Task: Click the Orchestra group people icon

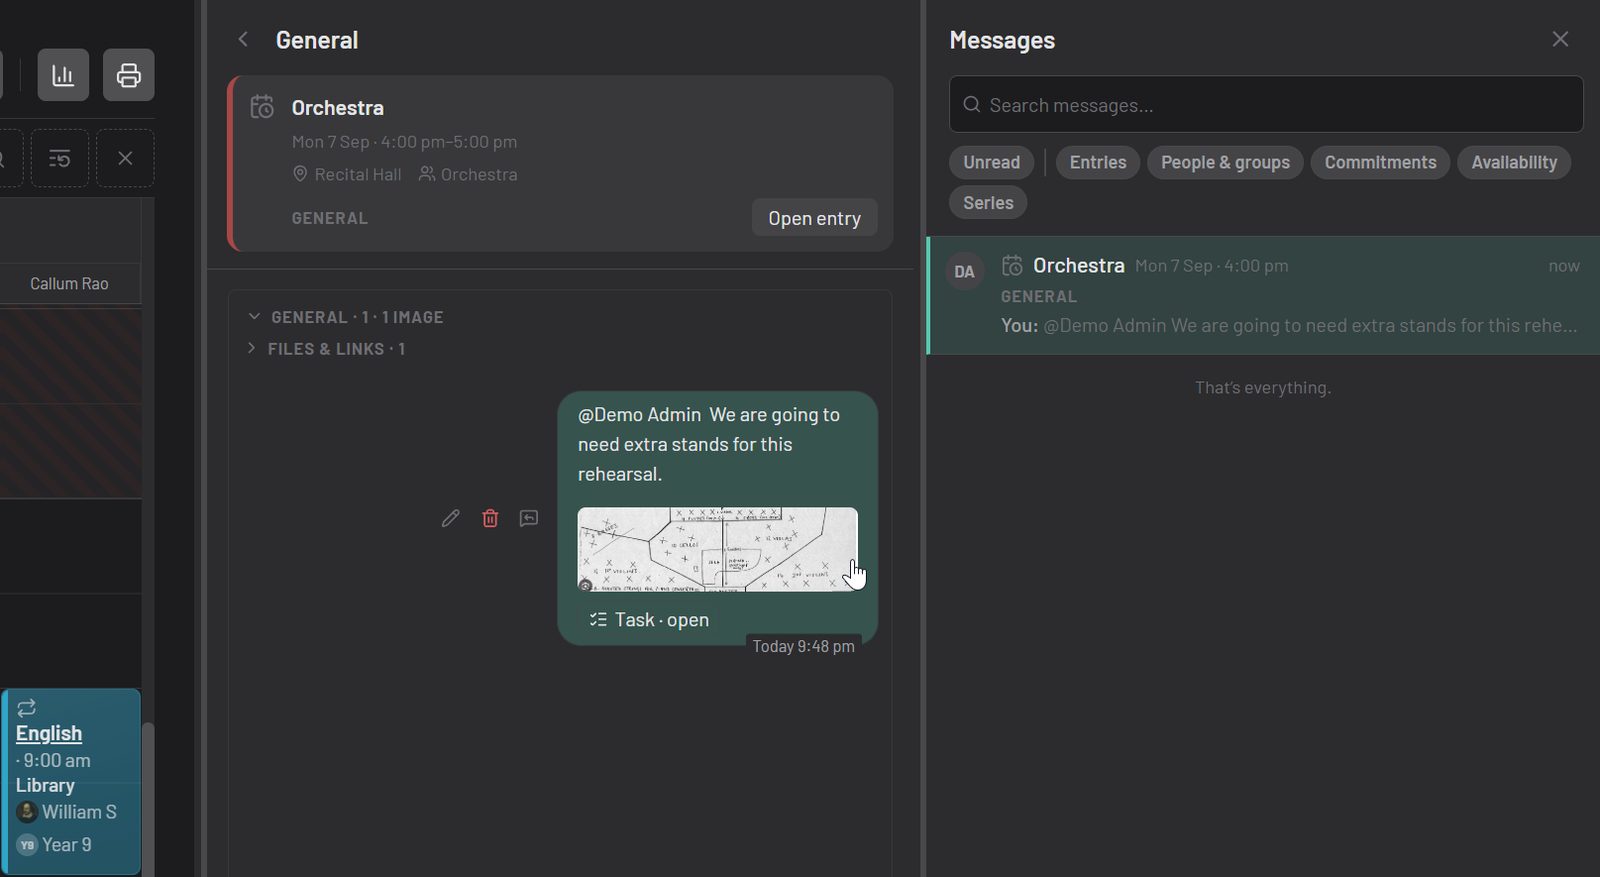Action: pyautogui.click(x=427, y=174)
